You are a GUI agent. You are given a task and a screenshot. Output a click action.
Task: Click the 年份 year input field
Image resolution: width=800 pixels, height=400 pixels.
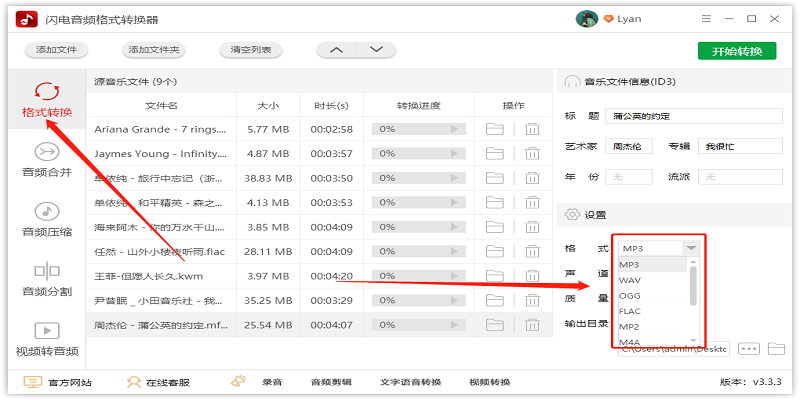coord(629,177)
